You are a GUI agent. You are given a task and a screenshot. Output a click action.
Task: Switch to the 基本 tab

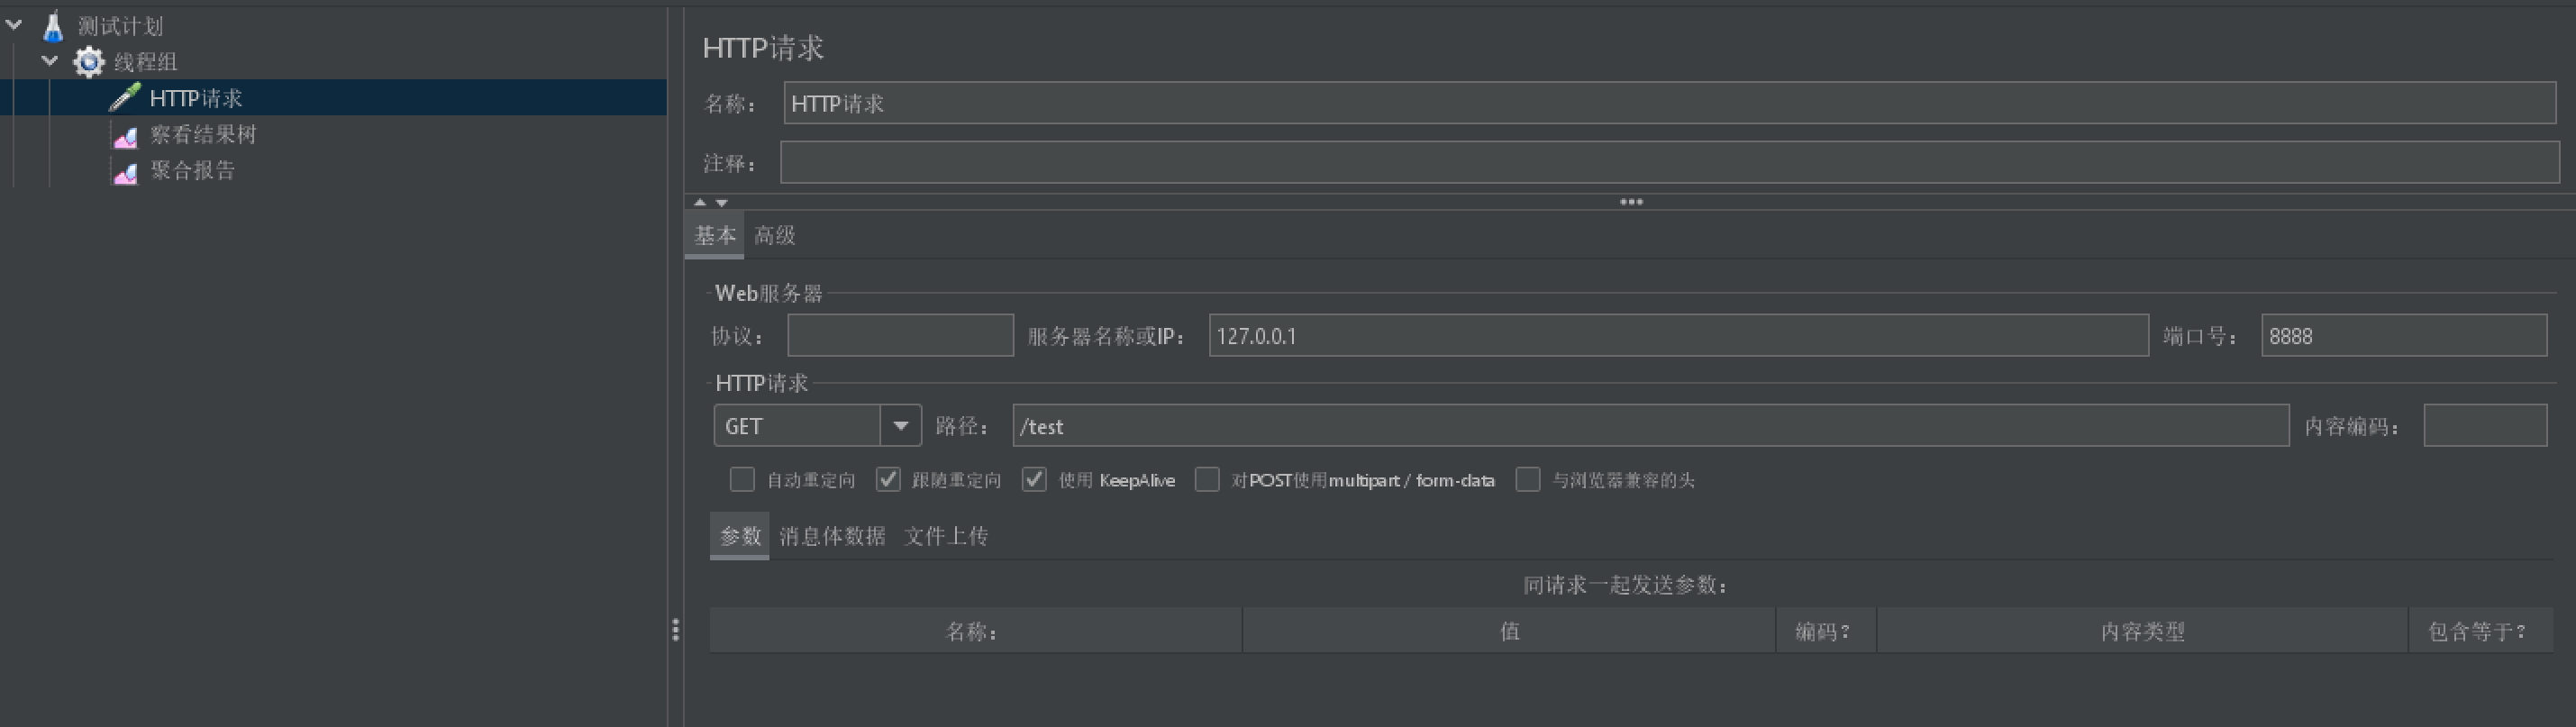pyautogui.click(x=715, y=235)
